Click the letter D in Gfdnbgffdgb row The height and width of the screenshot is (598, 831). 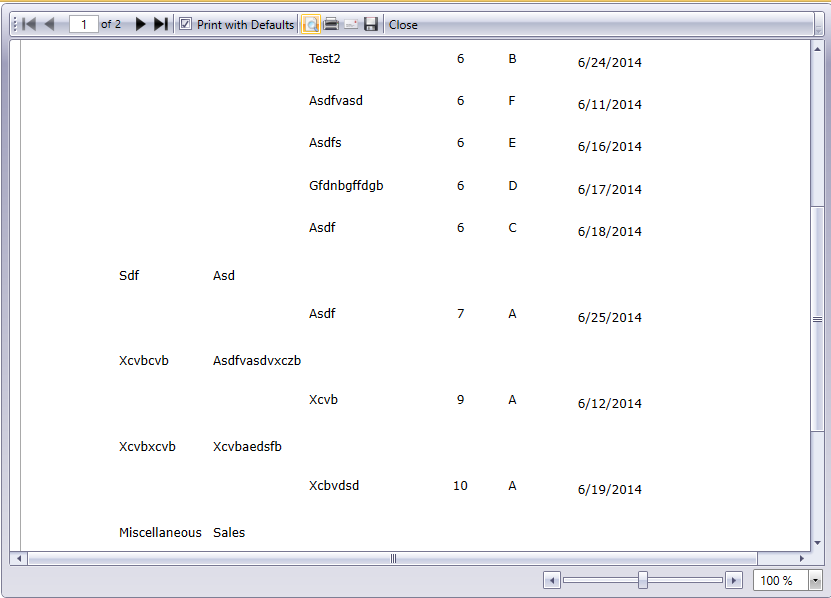tap(512, 186)
